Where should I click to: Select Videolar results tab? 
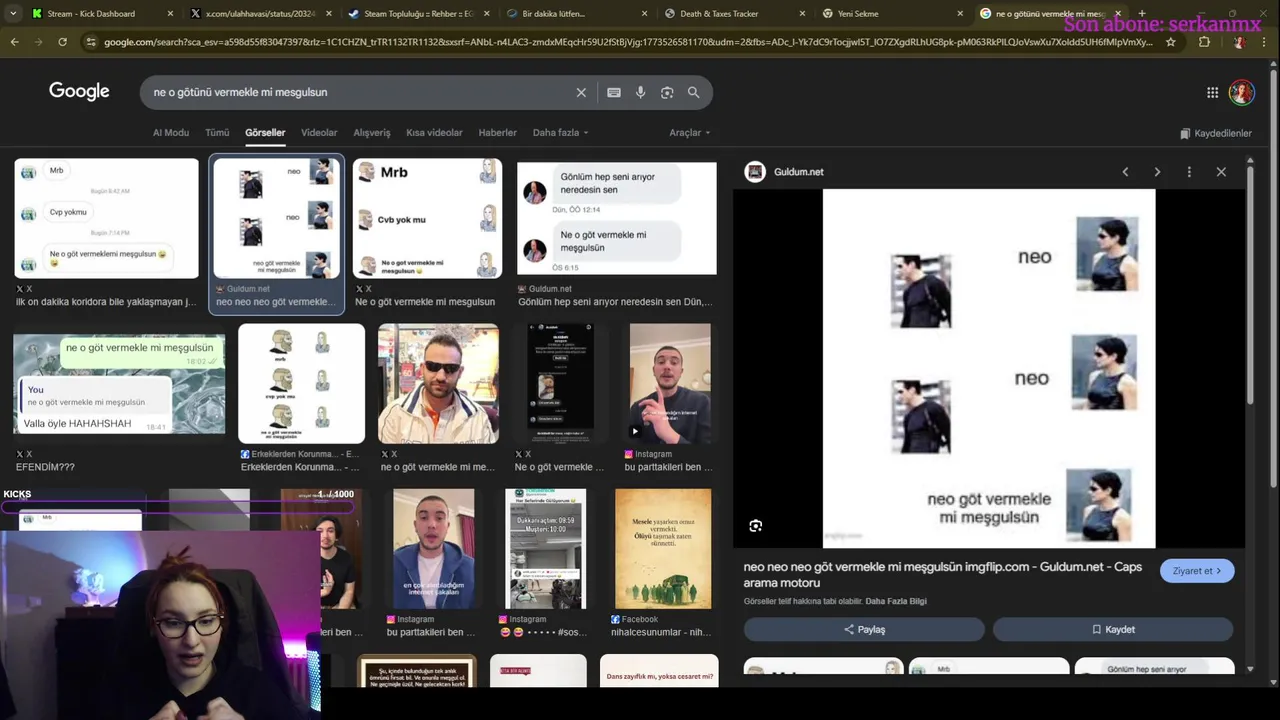[x=319, y=133]
